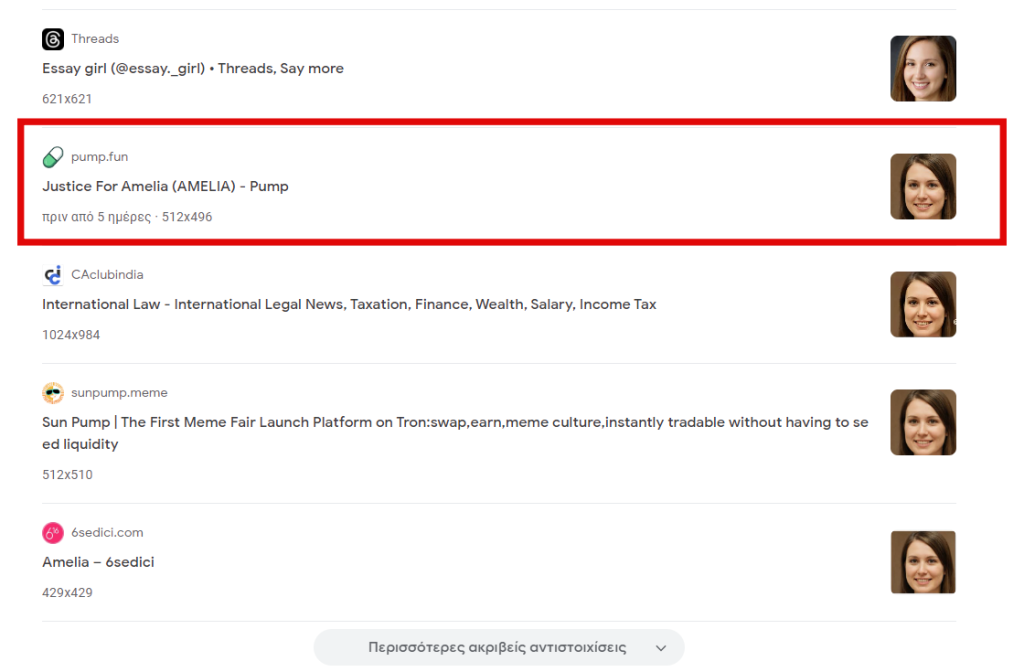Open the International Law CAclubindia result
Screen dimensions: 1024x672
tap(349, 304)
